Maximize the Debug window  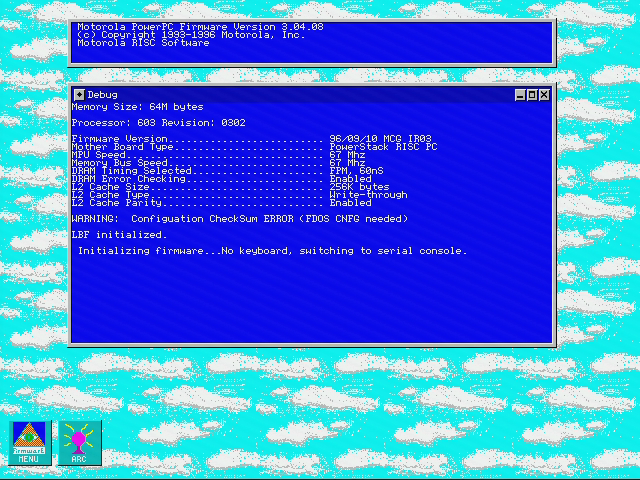point(532,95)
